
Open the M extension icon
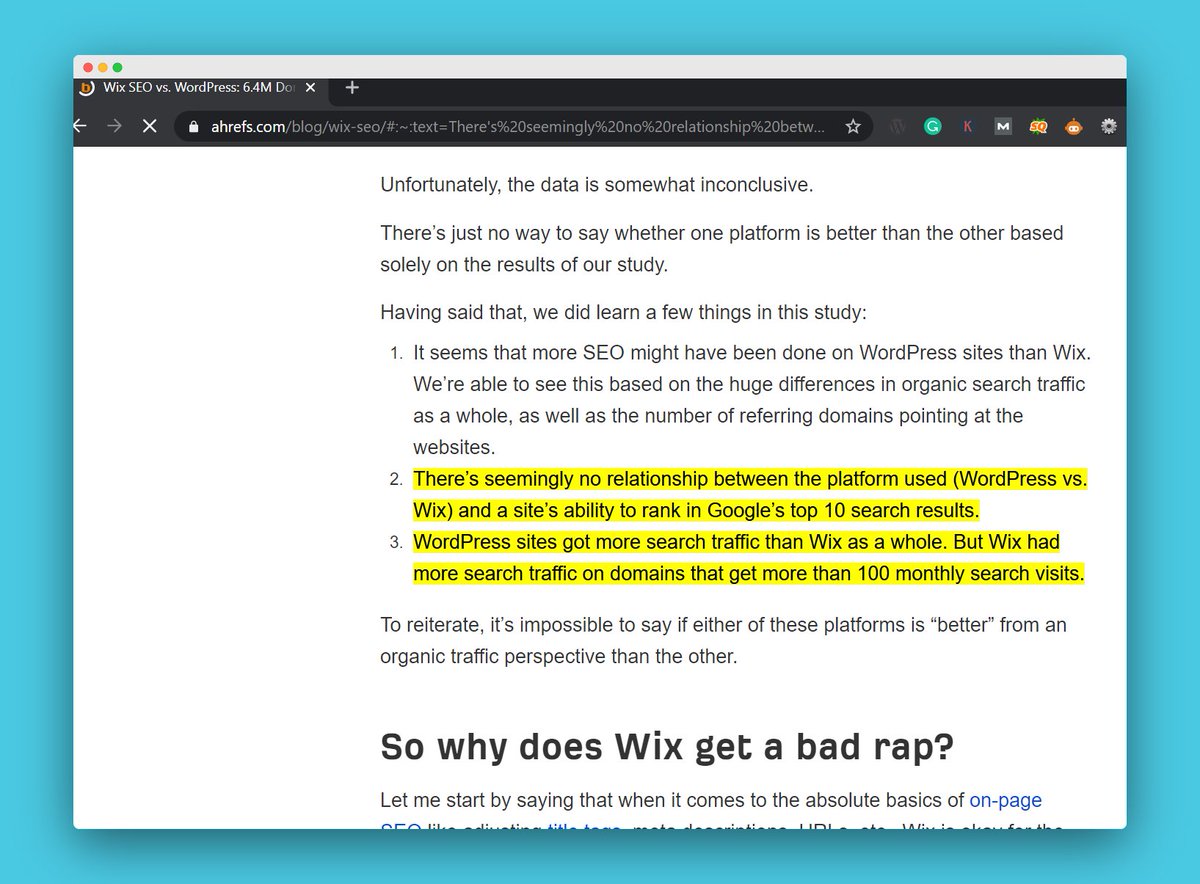[1003, 127]
